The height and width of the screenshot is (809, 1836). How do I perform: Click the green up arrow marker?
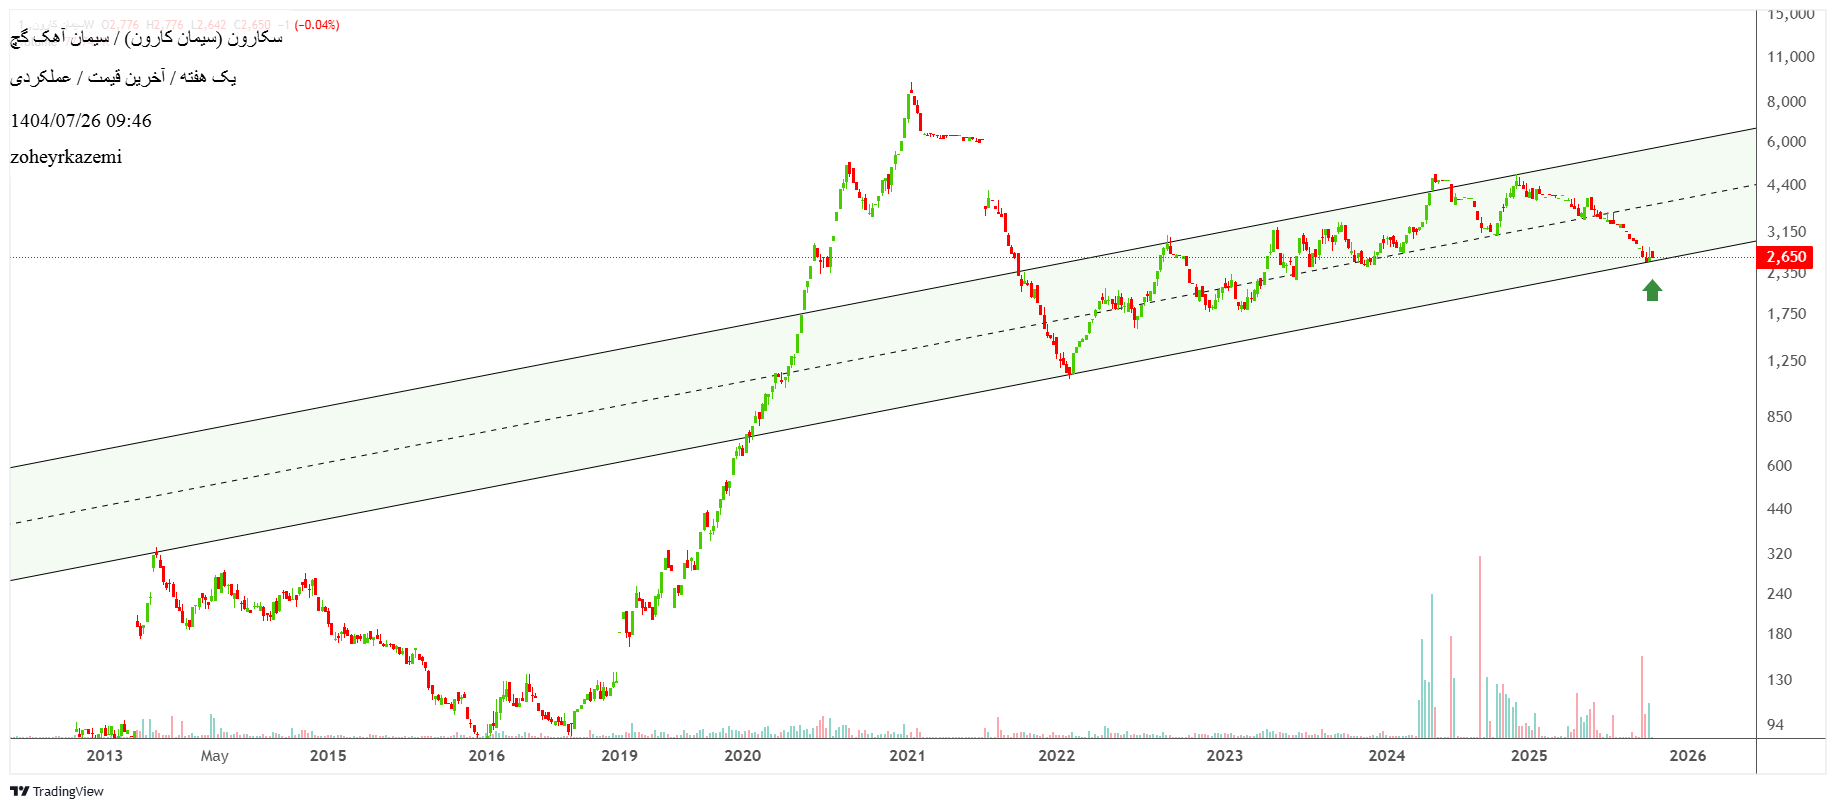1652,290
